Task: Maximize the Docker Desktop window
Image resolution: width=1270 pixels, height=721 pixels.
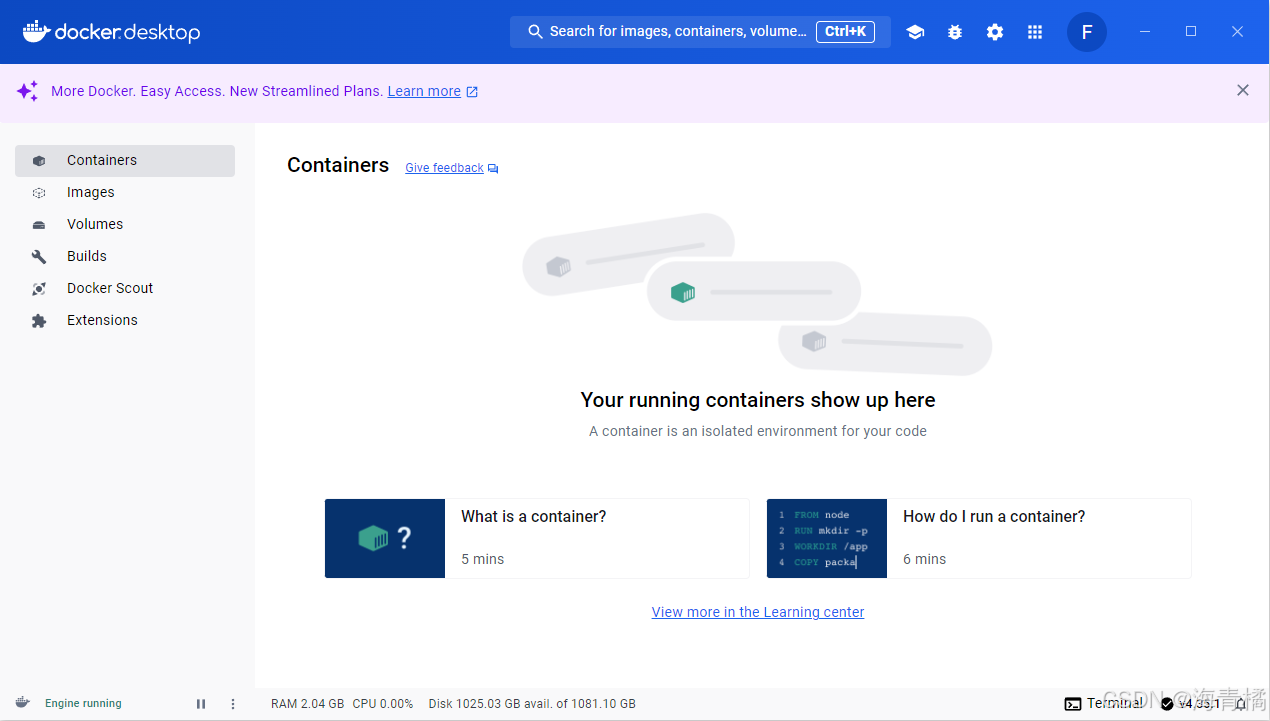Action: click(x=1191, y=32)
